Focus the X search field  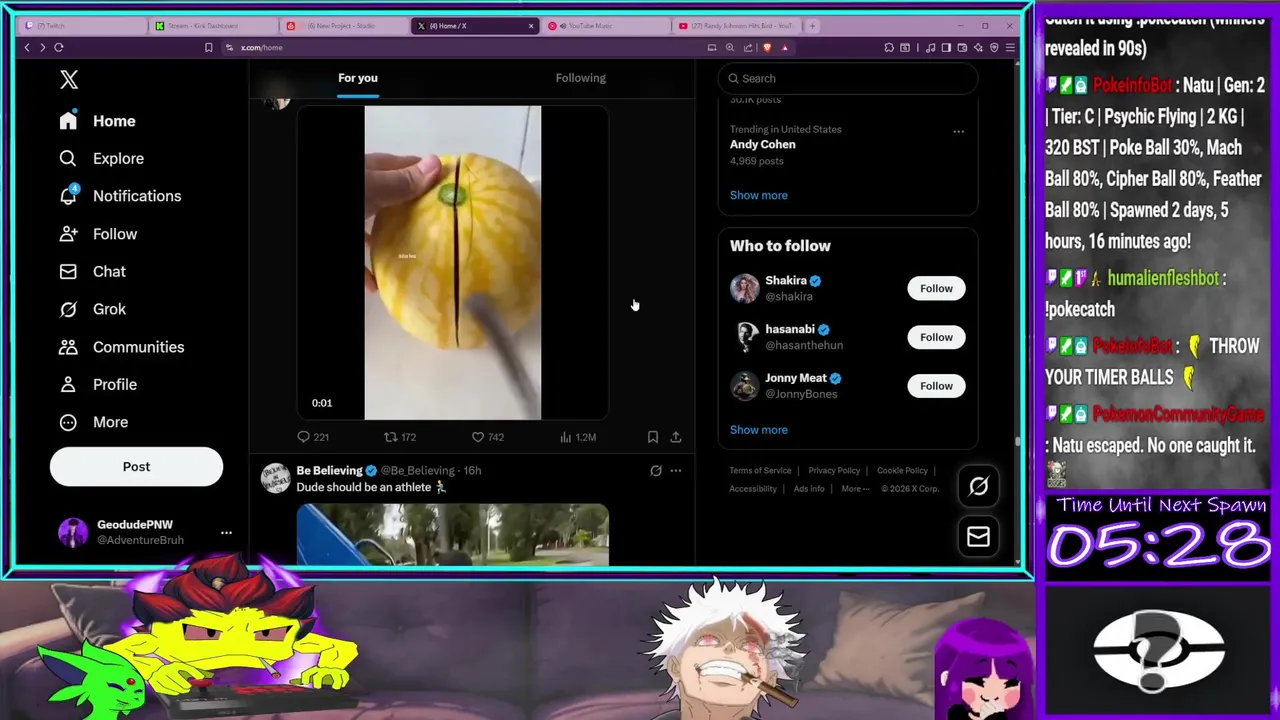pos(848,78)
